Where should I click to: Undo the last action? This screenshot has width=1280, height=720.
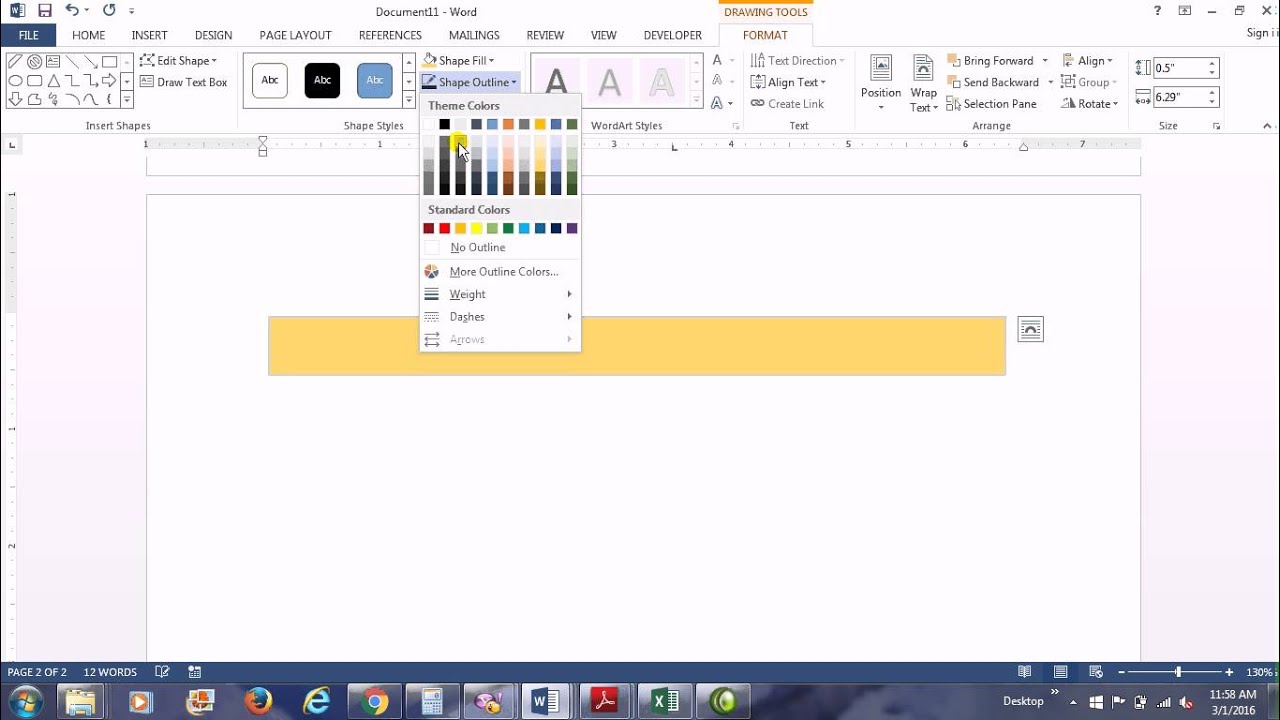click(x=72, y=11)
